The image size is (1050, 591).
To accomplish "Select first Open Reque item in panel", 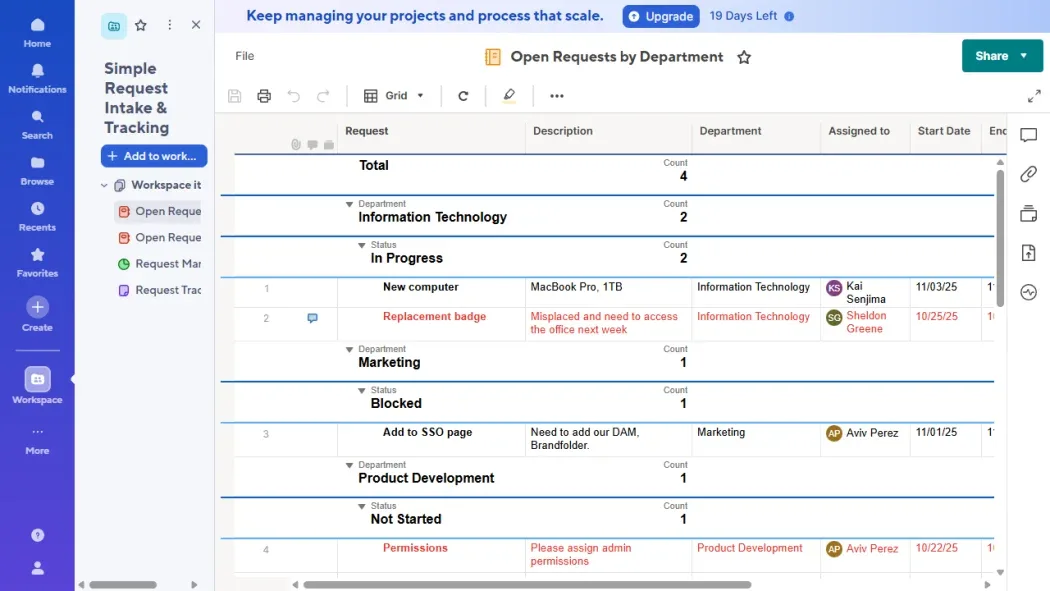I will (x=159, y=212).
